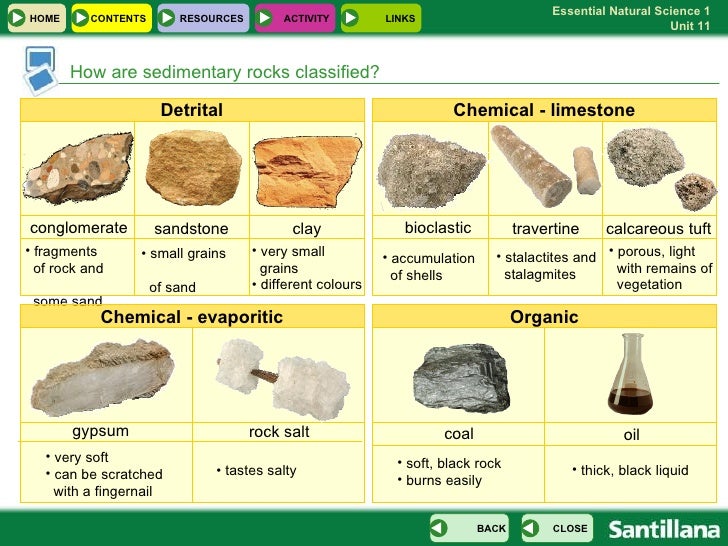Click the 'Organic' table header

[x=544, y=317]
